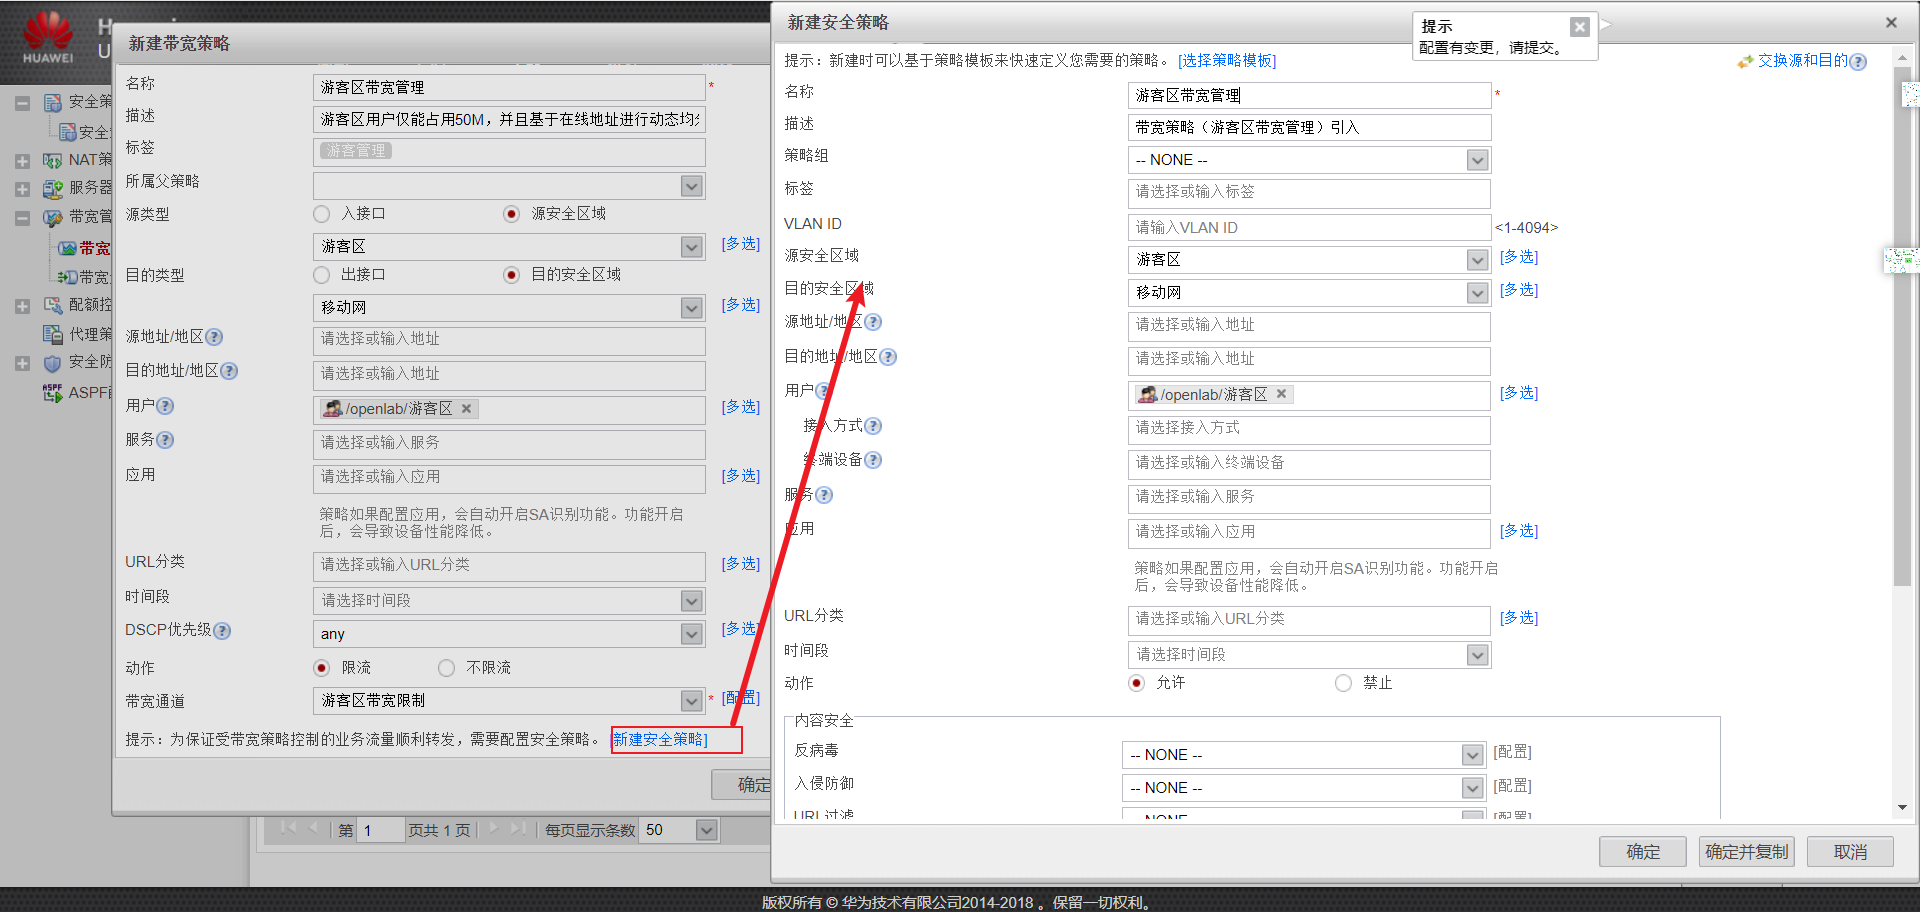Show help for 源地址/地区 in bandwidth dialog

(x=214, y=337)
